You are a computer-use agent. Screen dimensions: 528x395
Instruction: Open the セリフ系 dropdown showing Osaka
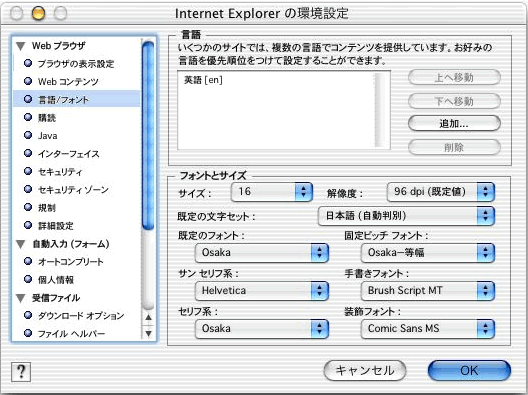[x=262, y=329]
